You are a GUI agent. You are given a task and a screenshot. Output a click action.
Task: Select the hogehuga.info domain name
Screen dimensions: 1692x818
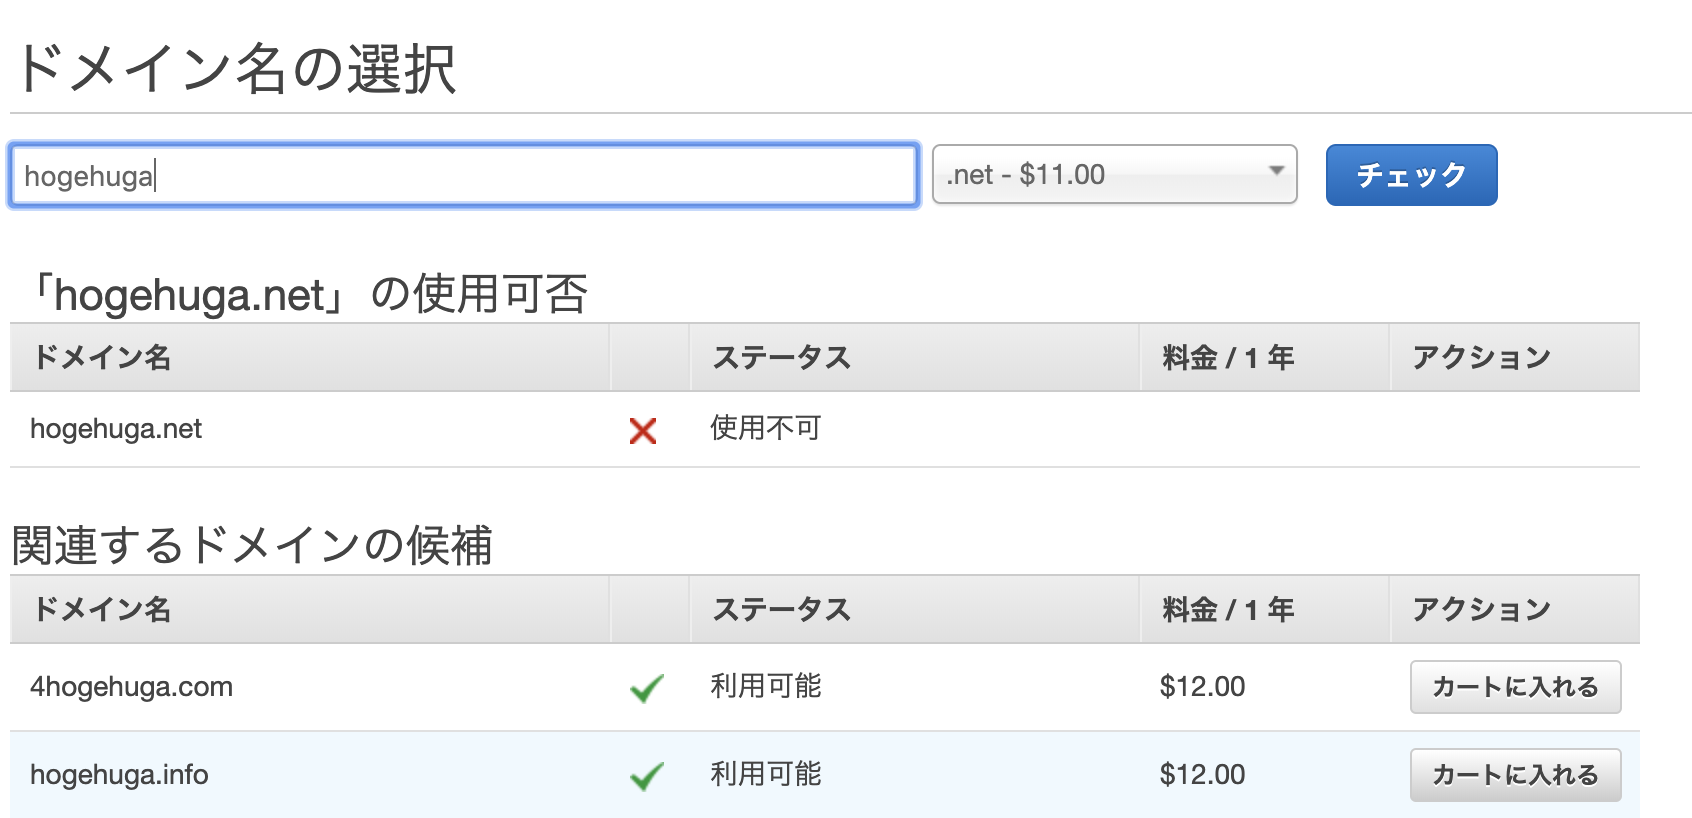click(x=119, y=775)
